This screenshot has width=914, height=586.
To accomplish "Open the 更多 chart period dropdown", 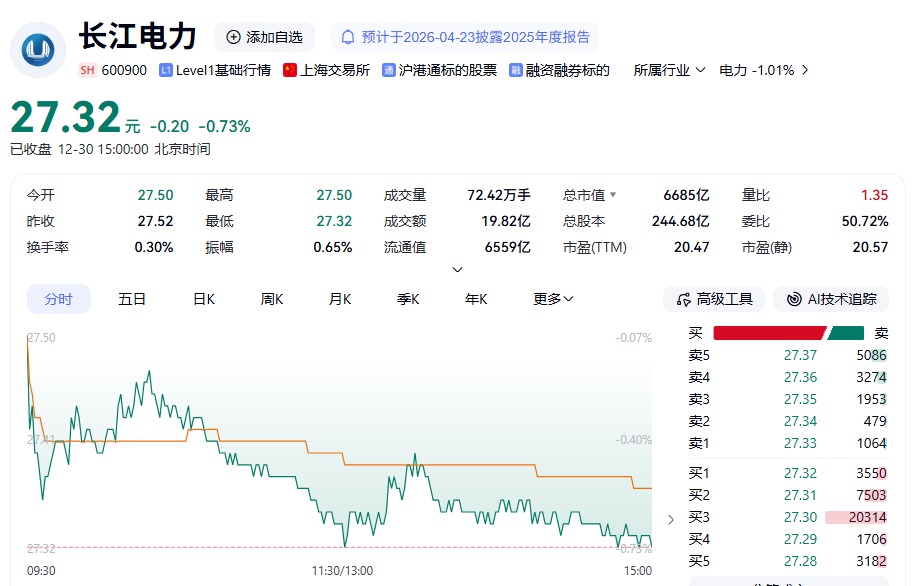I will 553,299.
